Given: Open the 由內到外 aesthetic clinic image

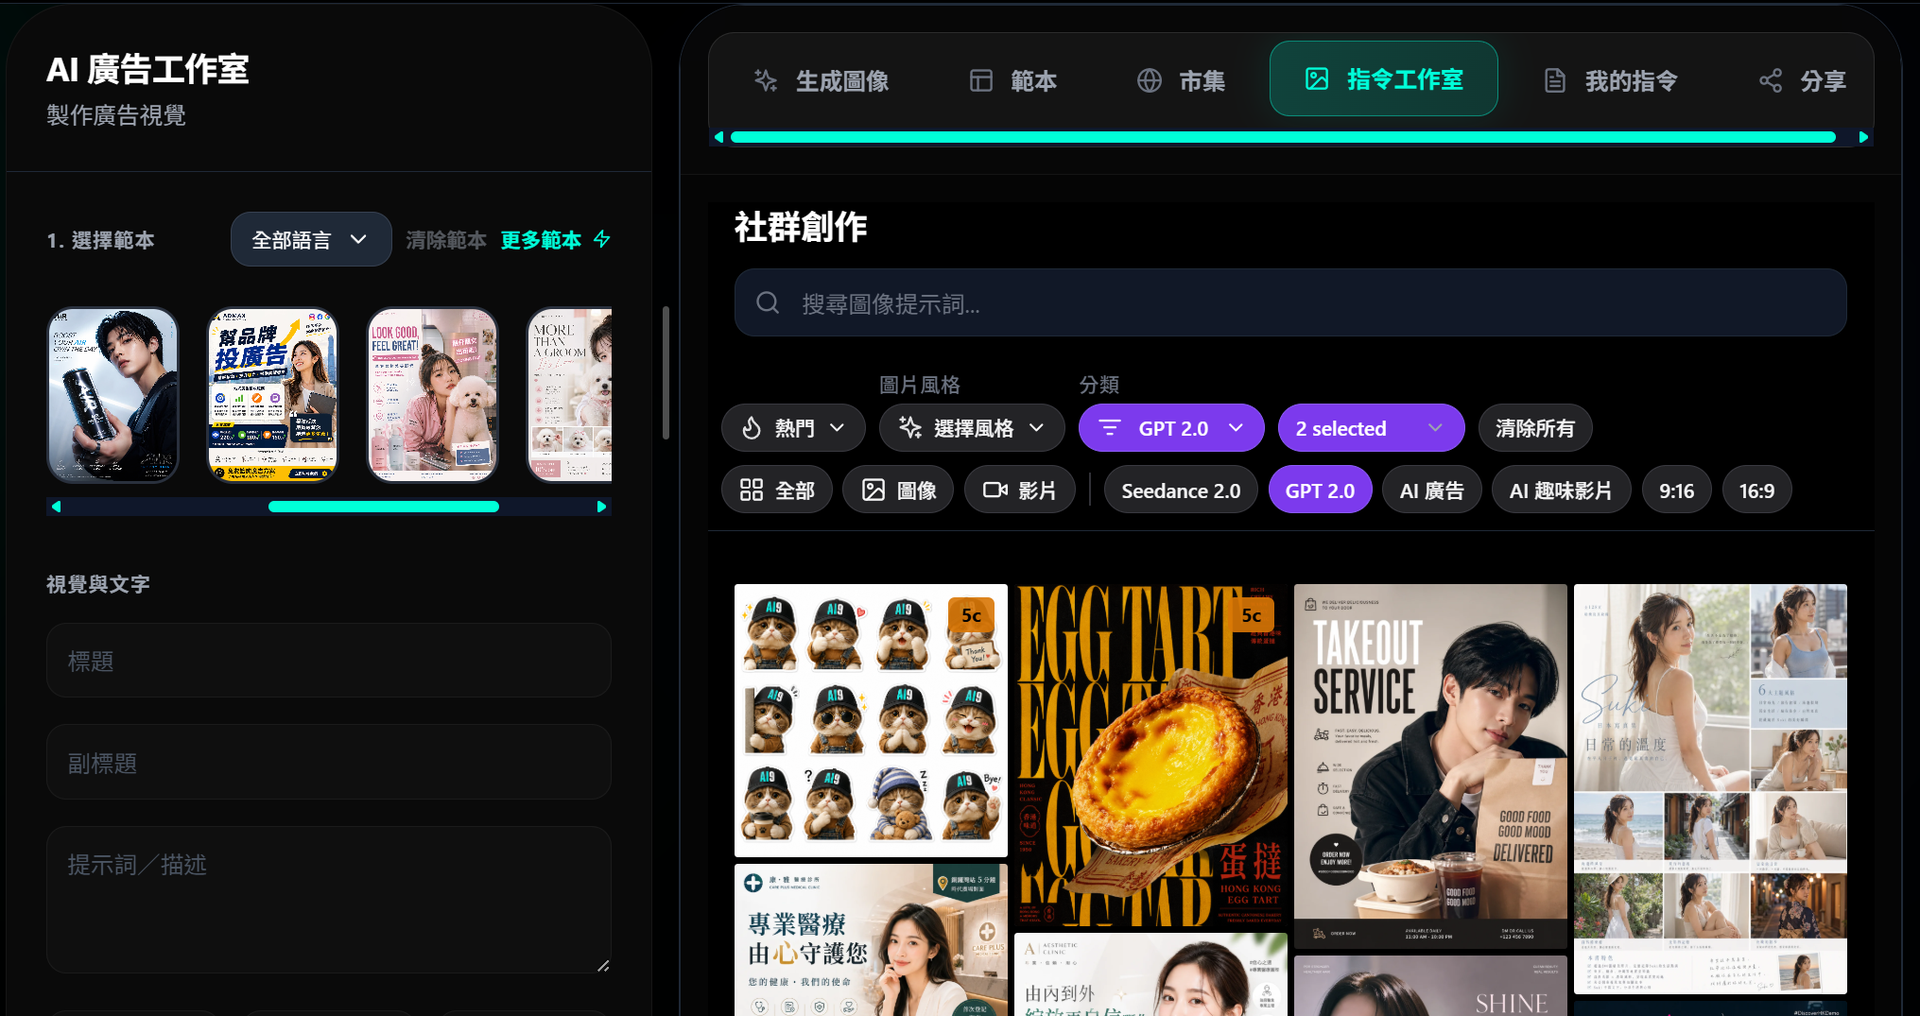Looking at the screenshot, I should [1151, 975].
